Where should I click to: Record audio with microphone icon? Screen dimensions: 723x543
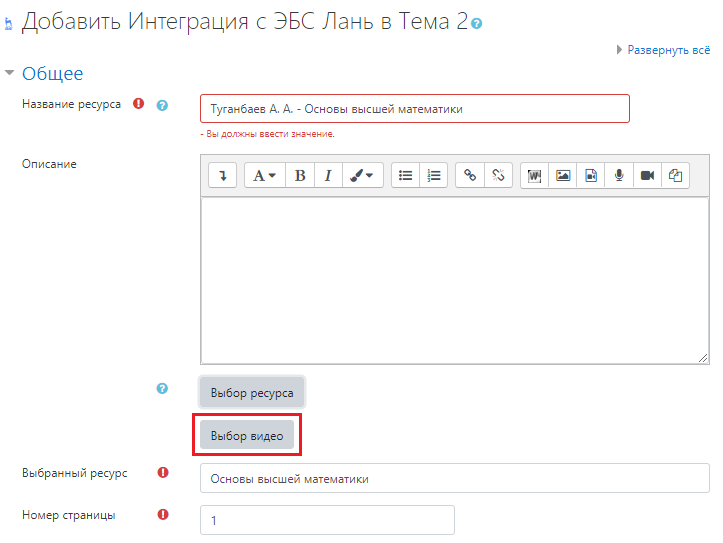[619, 175]
